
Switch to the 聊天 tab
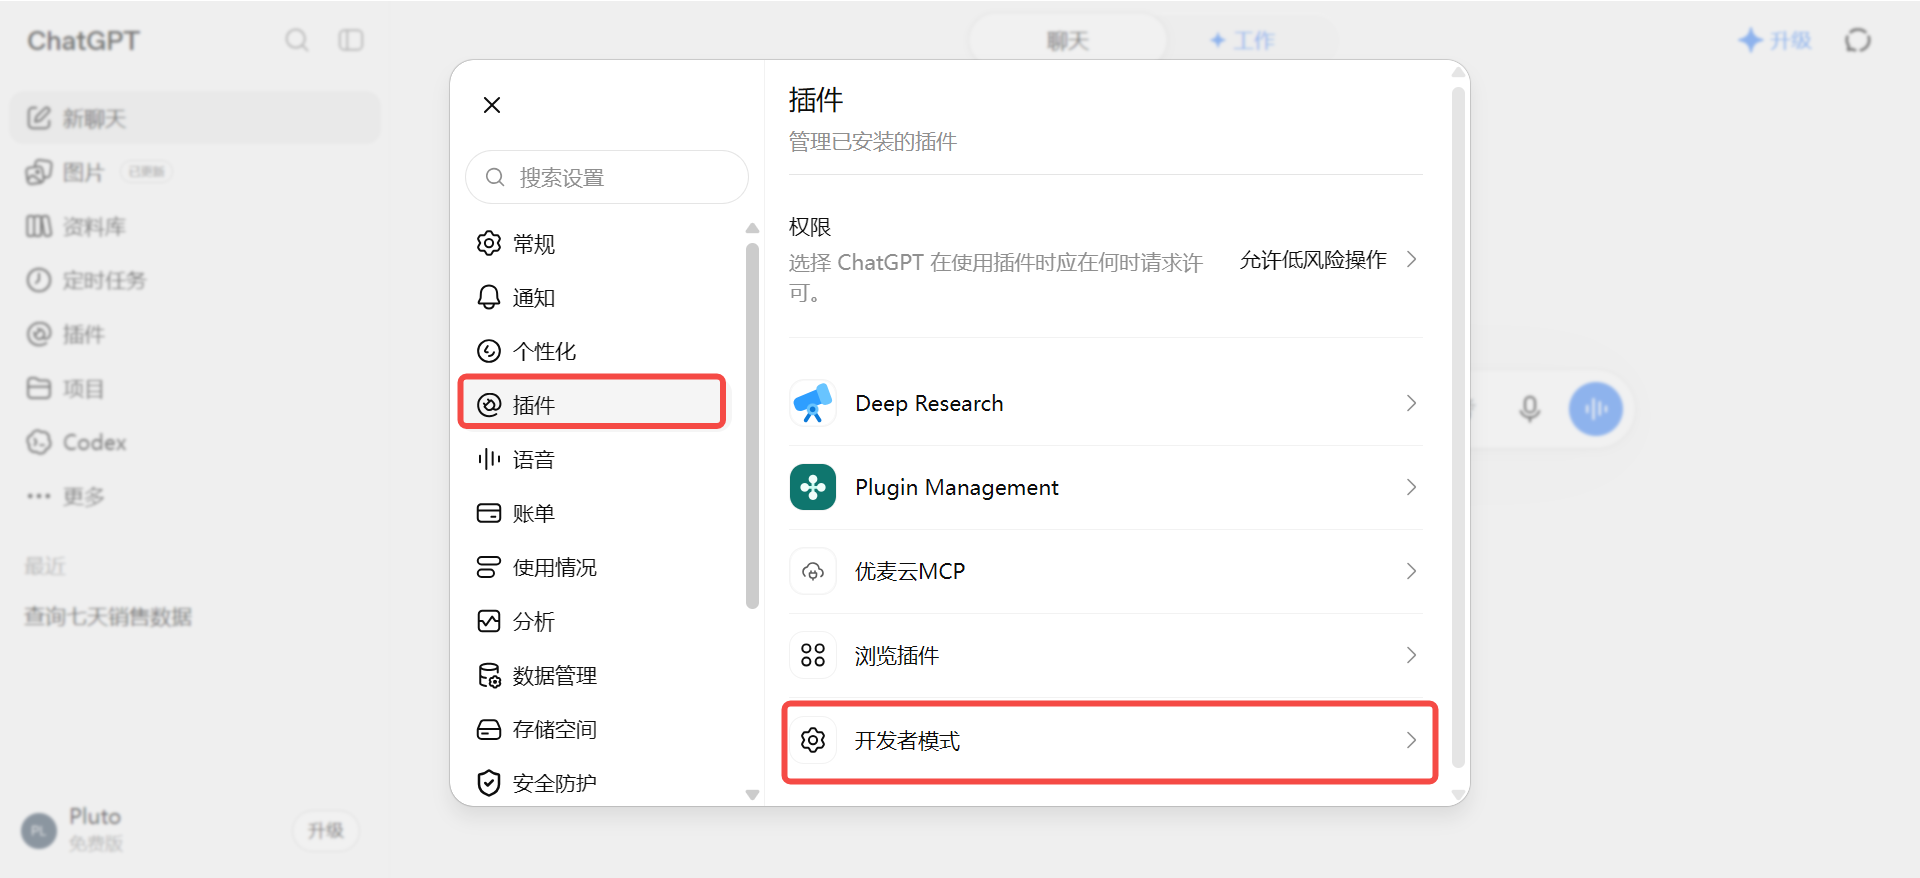click(1068, 40)
